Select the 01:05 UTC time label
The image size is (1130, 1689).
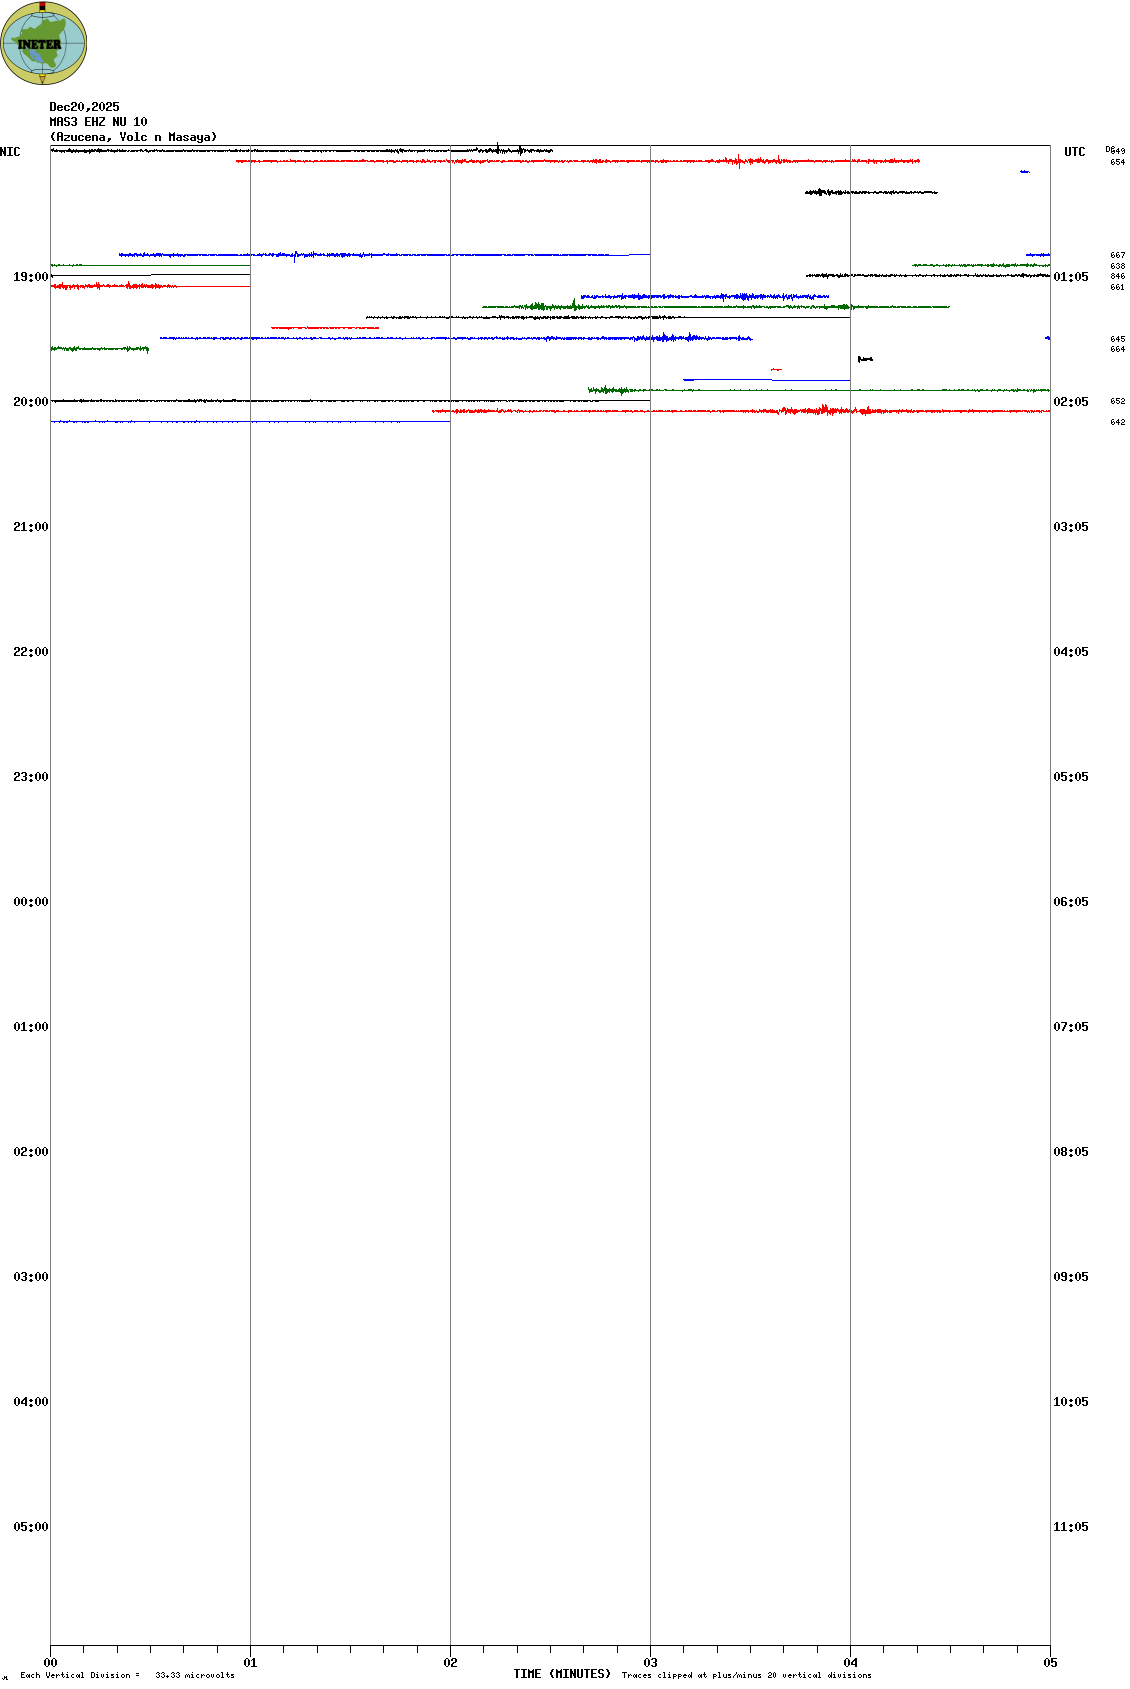click(x=1070, y=277)
